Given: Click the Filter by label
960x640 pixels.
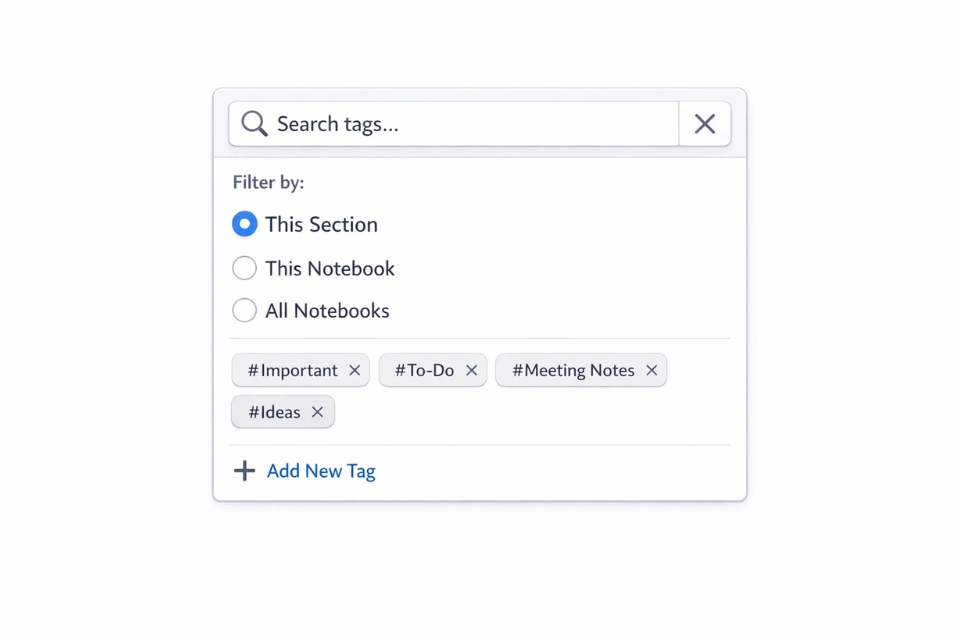Looking at the screenshot, I should [268, 182].
